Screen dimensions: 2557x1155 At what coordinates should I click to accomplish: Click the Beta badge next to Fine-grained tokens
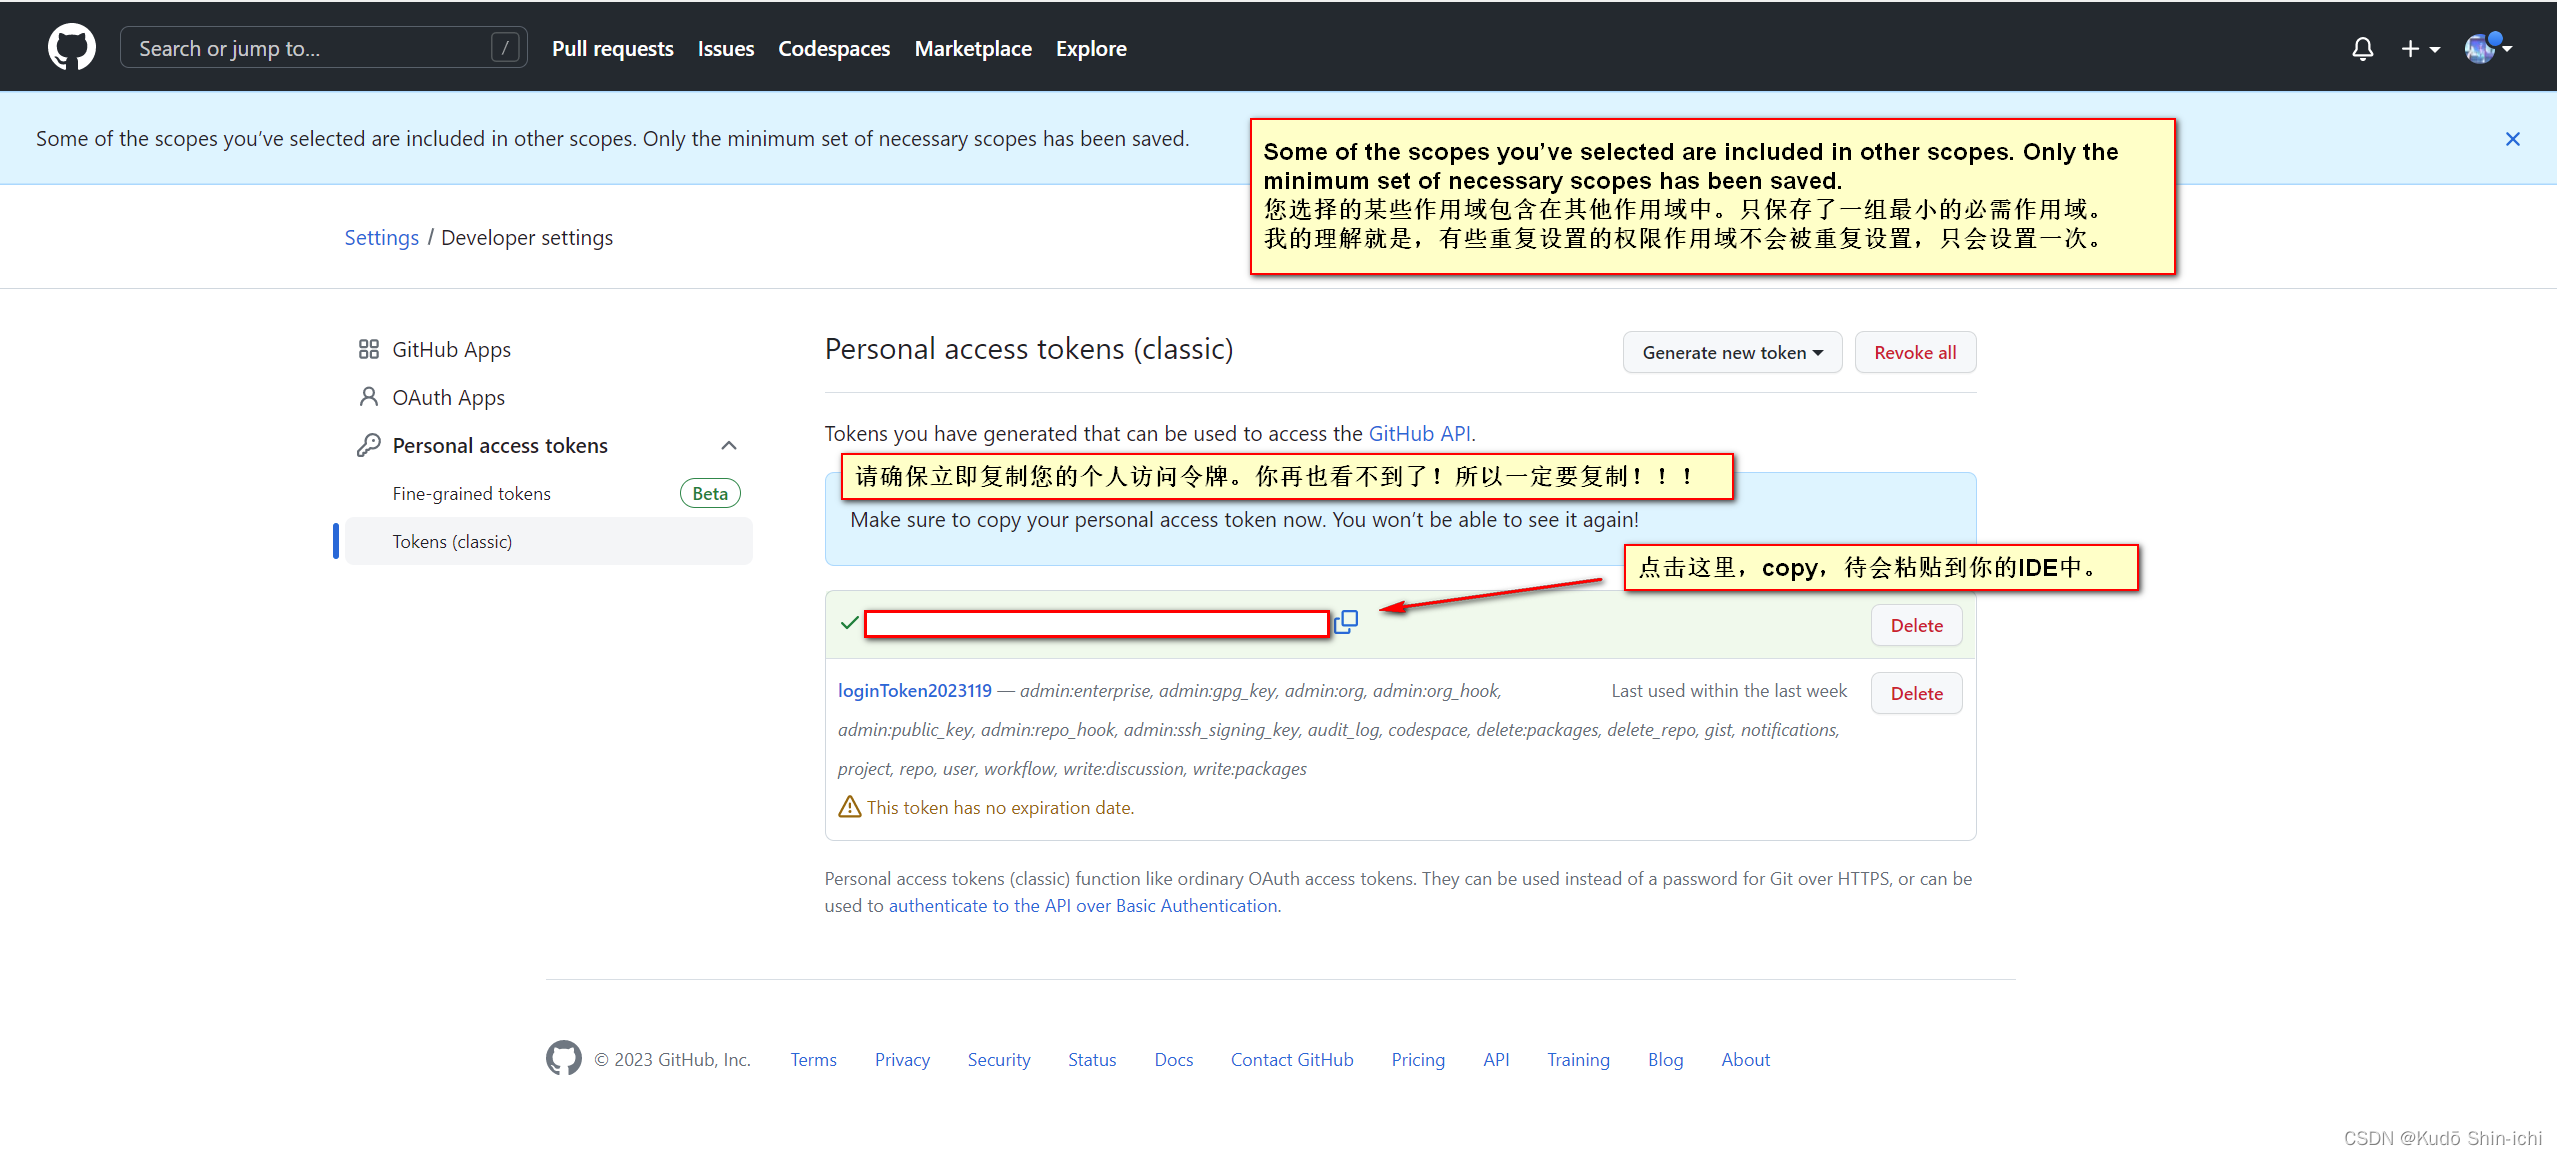[710, 493]
